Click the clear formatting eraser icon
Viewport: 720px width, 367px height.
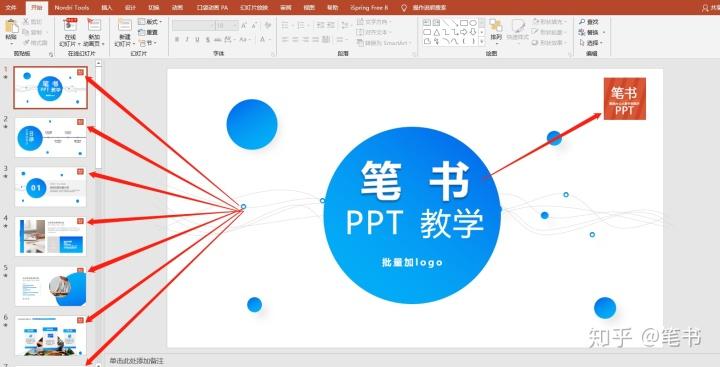point(268,25)
